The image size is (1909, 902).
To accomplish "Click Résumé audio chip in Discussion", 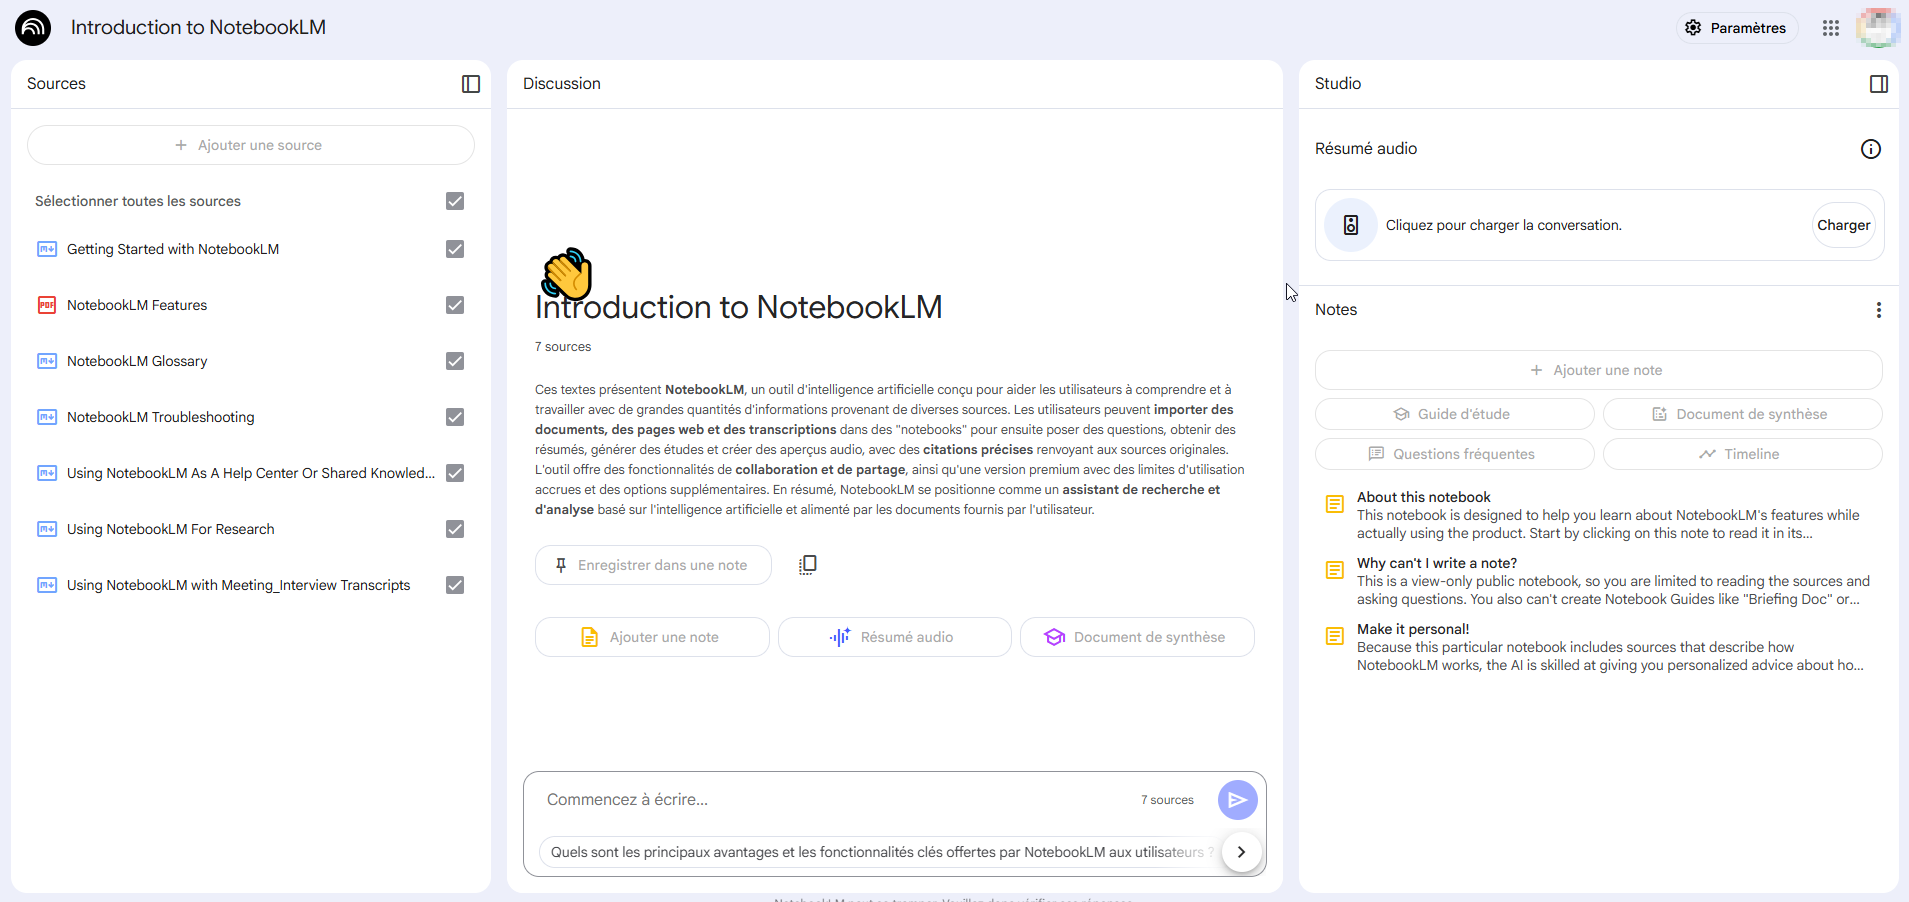I will point(895,637).
